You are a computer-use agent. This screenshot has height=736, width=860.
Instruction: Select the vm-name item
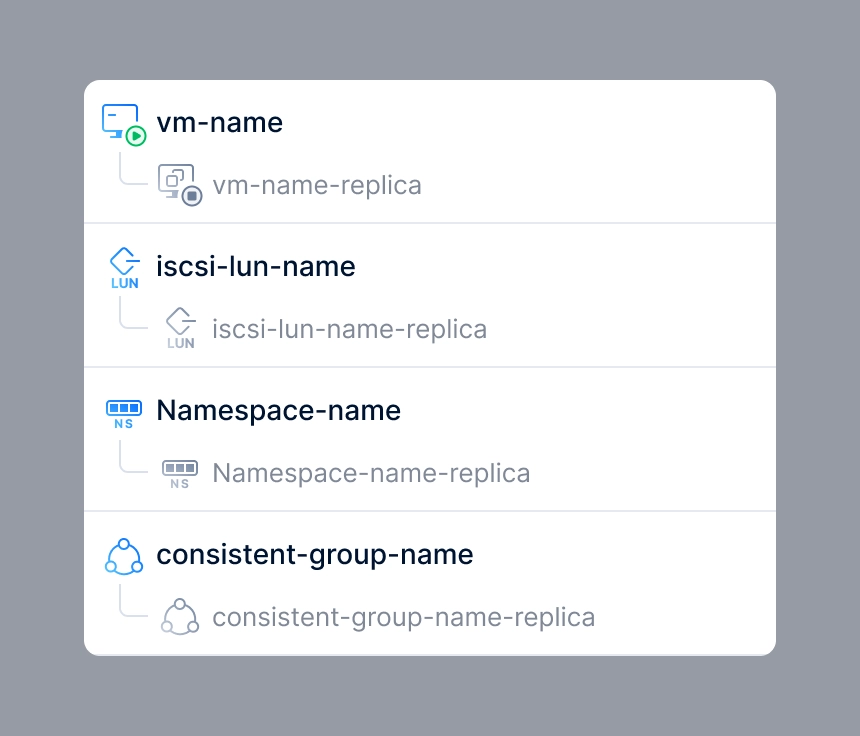219,122
